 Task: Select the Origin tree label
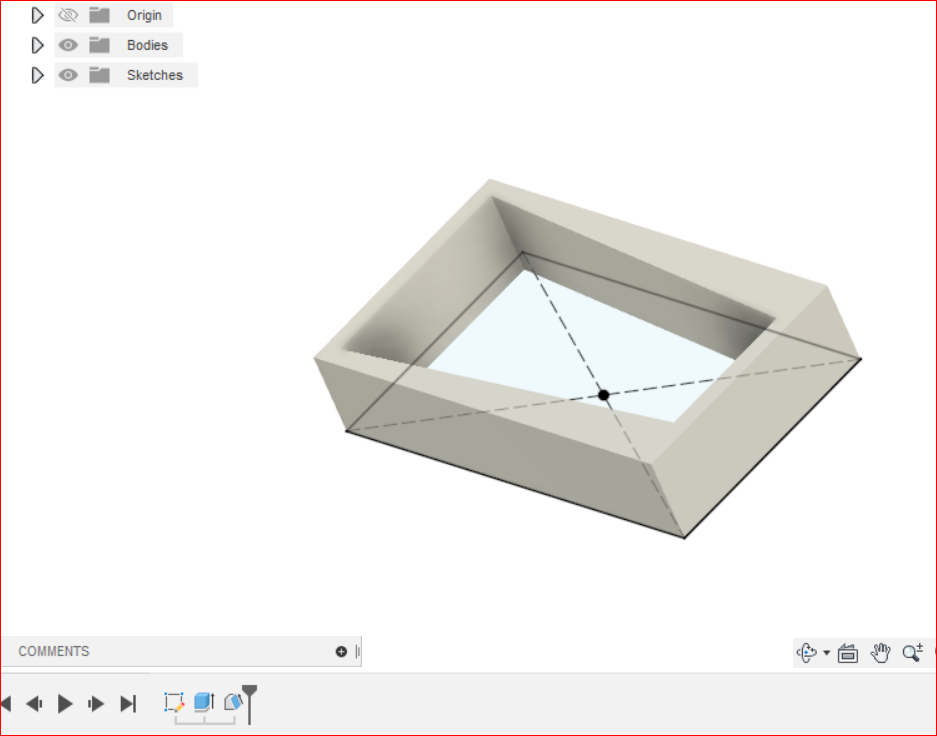pos(144,15)
